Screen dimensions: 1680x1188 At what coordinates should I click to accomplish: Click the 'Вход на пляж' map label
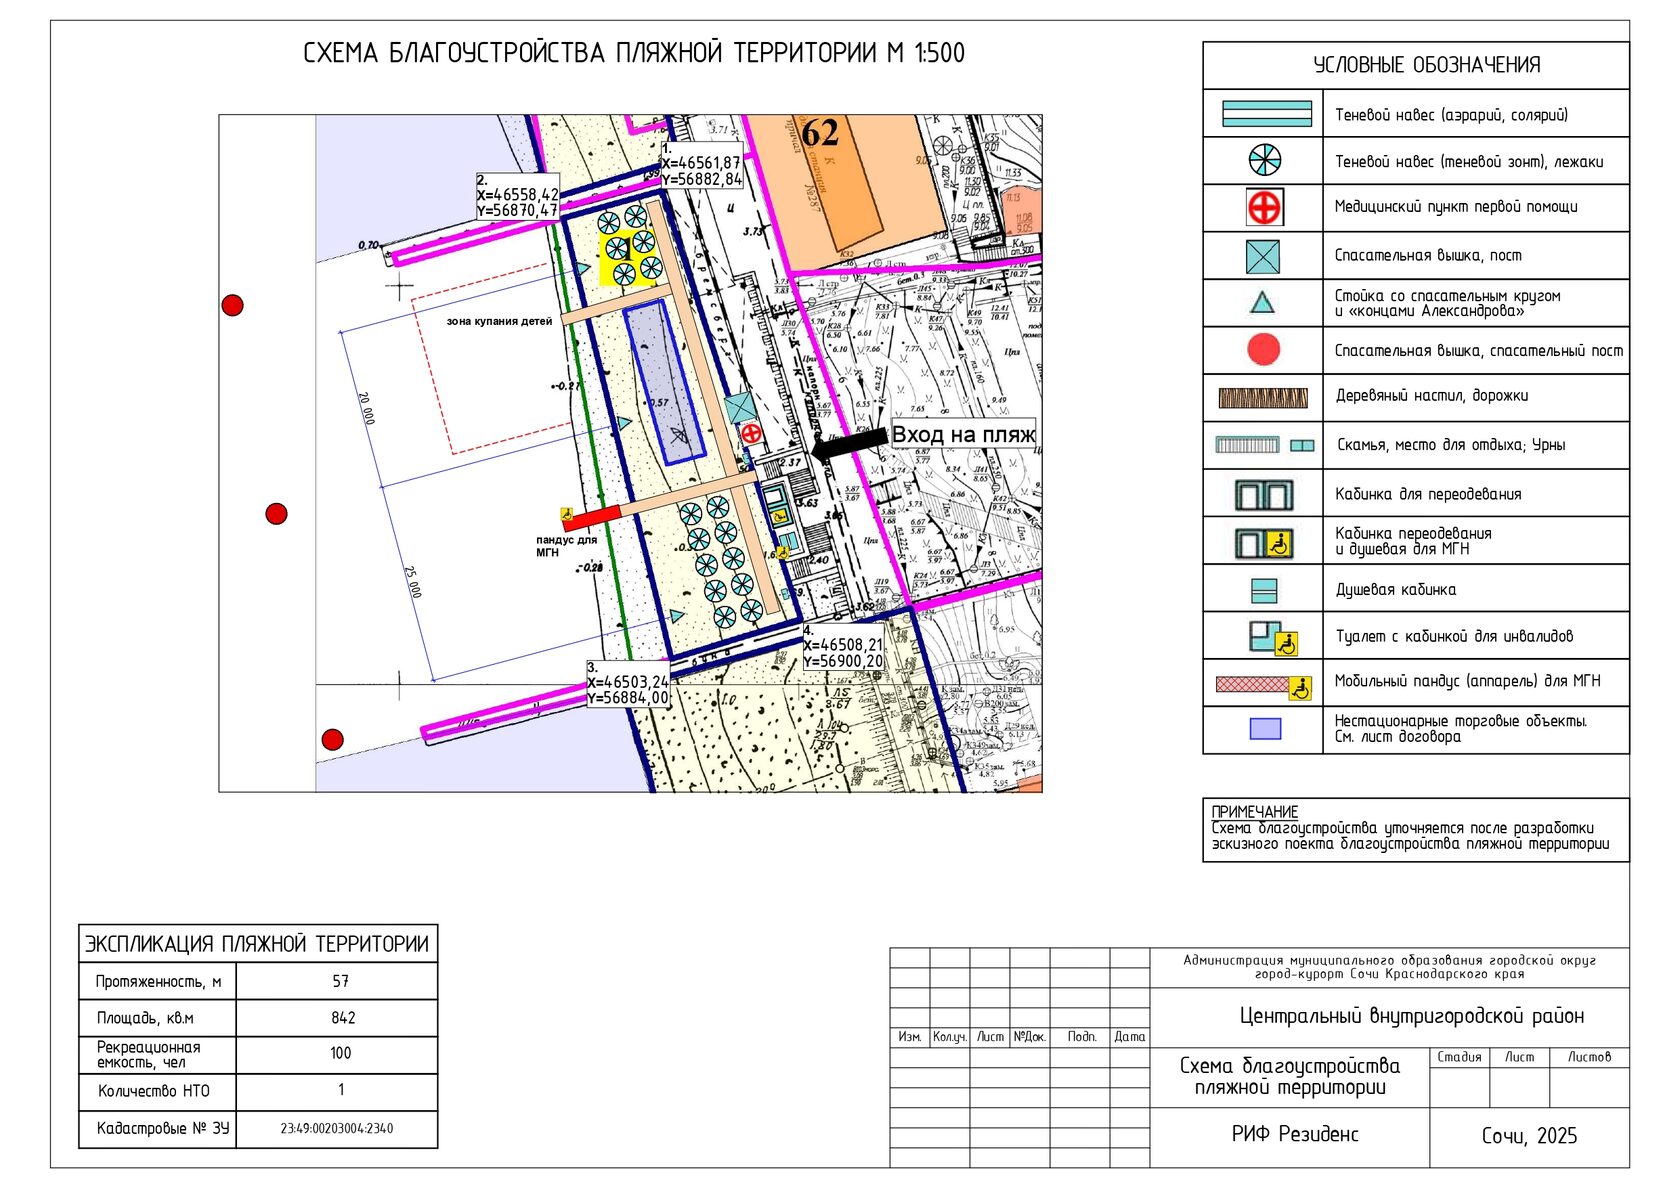963,434
